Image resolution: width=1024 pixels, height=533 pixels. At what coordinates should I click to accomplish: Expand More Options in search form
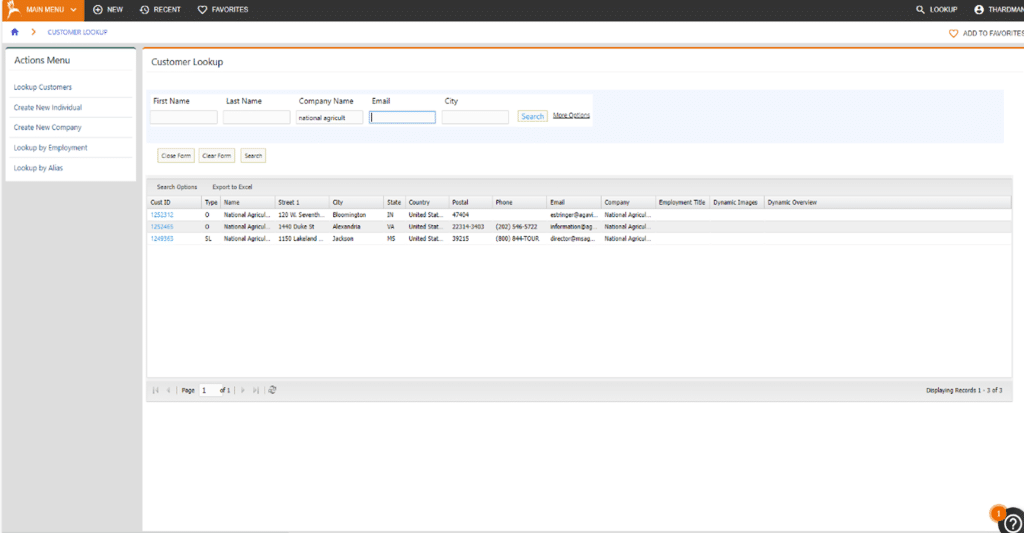(x=571, y=116)
